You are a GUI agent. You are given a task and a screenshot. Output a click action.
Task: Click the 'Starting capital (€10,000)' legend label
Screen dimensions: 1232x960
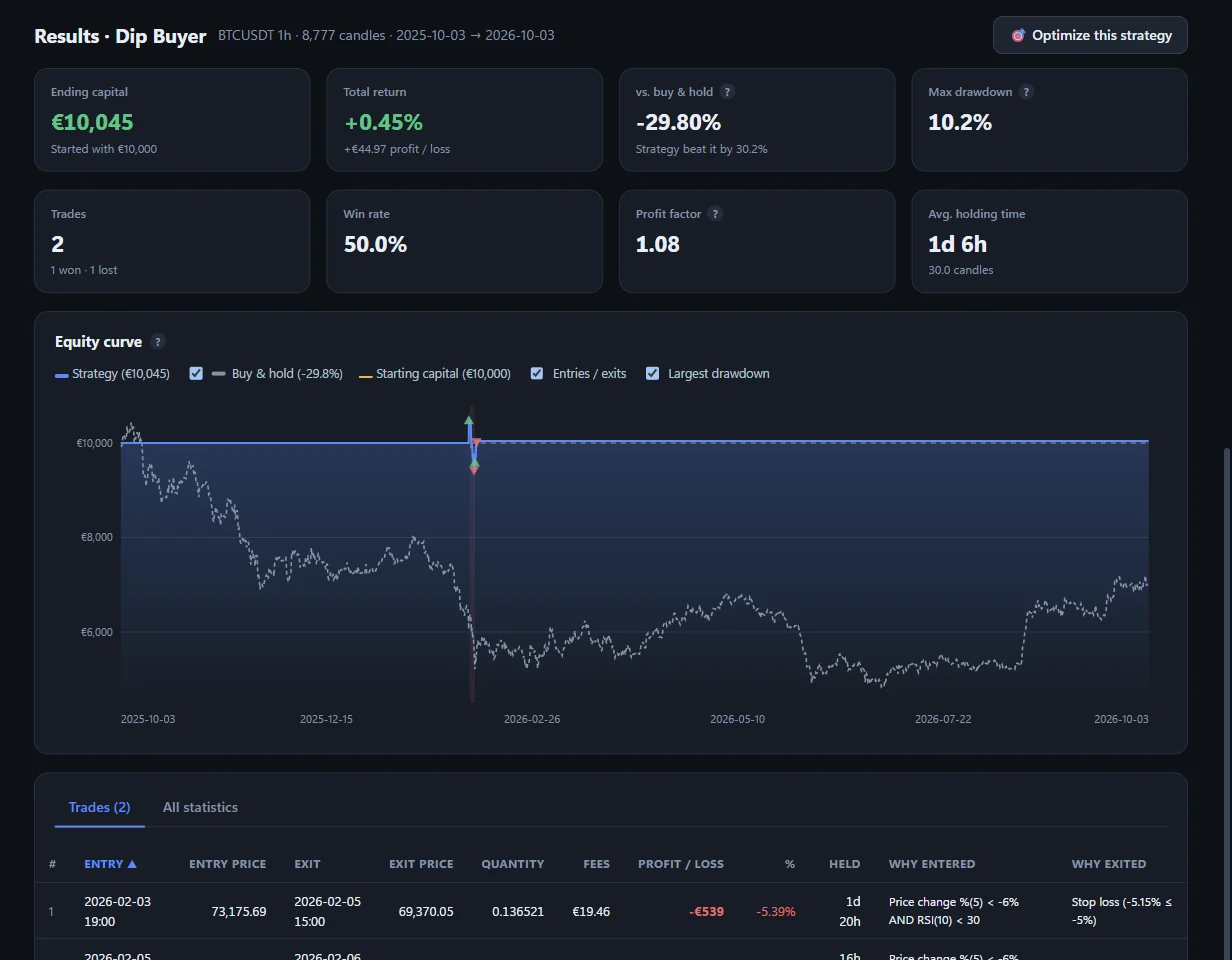click(x=443, y=373)
